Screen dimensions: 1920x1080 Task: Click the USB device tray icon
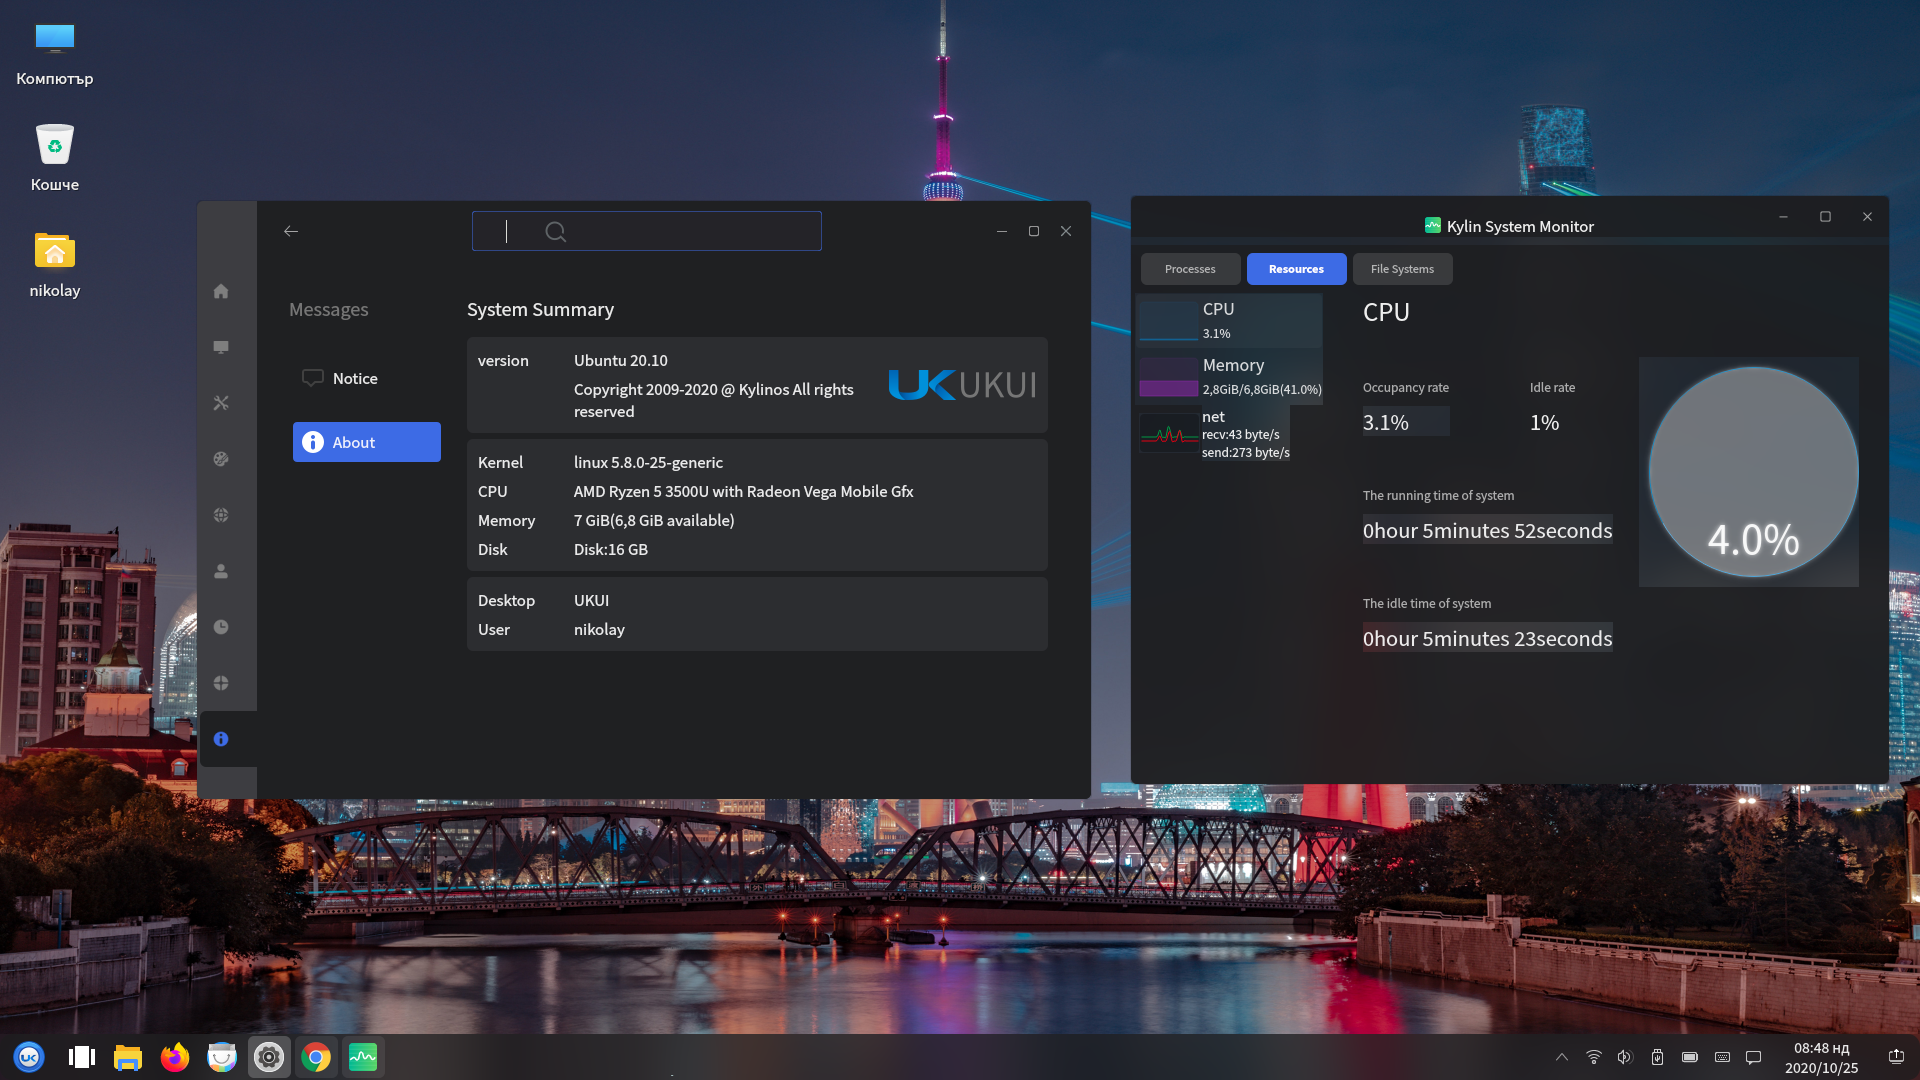pos(1657,1057)
